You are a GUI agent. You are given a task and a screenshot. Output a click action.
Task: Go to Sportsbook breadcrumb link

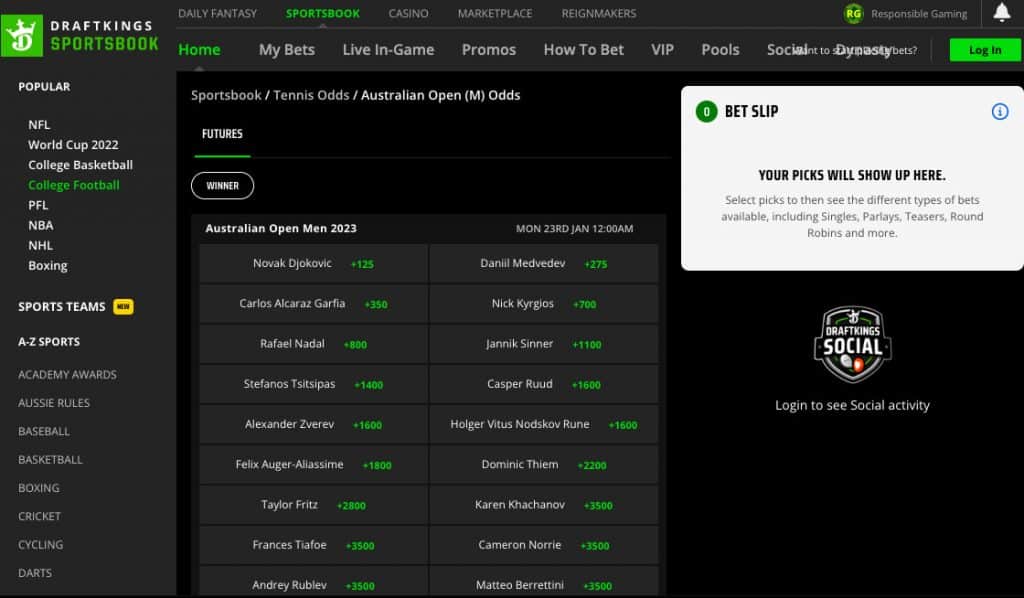coord(226,95)
